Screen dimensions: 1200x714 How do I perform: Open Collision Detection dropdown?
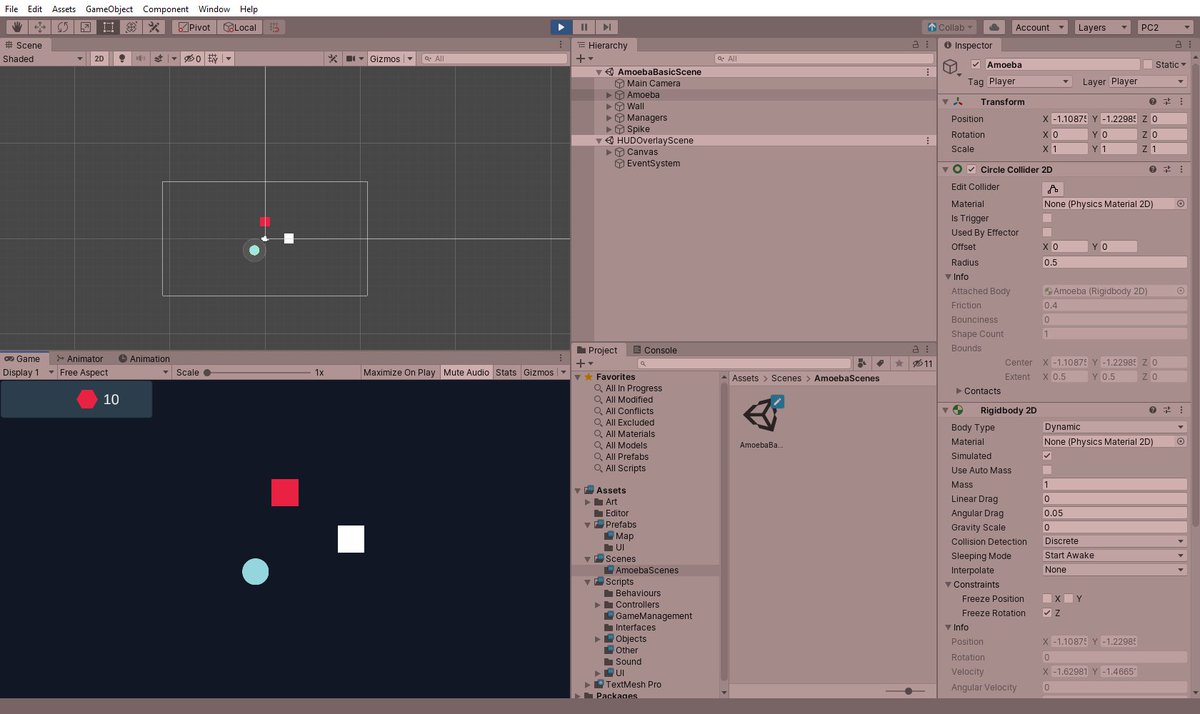tap(1114, 542)
